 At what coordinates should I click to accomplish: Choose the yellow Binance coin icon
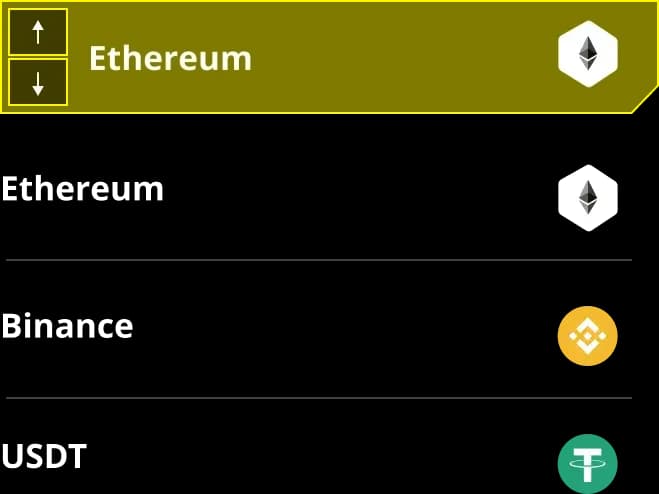point(588,335)
